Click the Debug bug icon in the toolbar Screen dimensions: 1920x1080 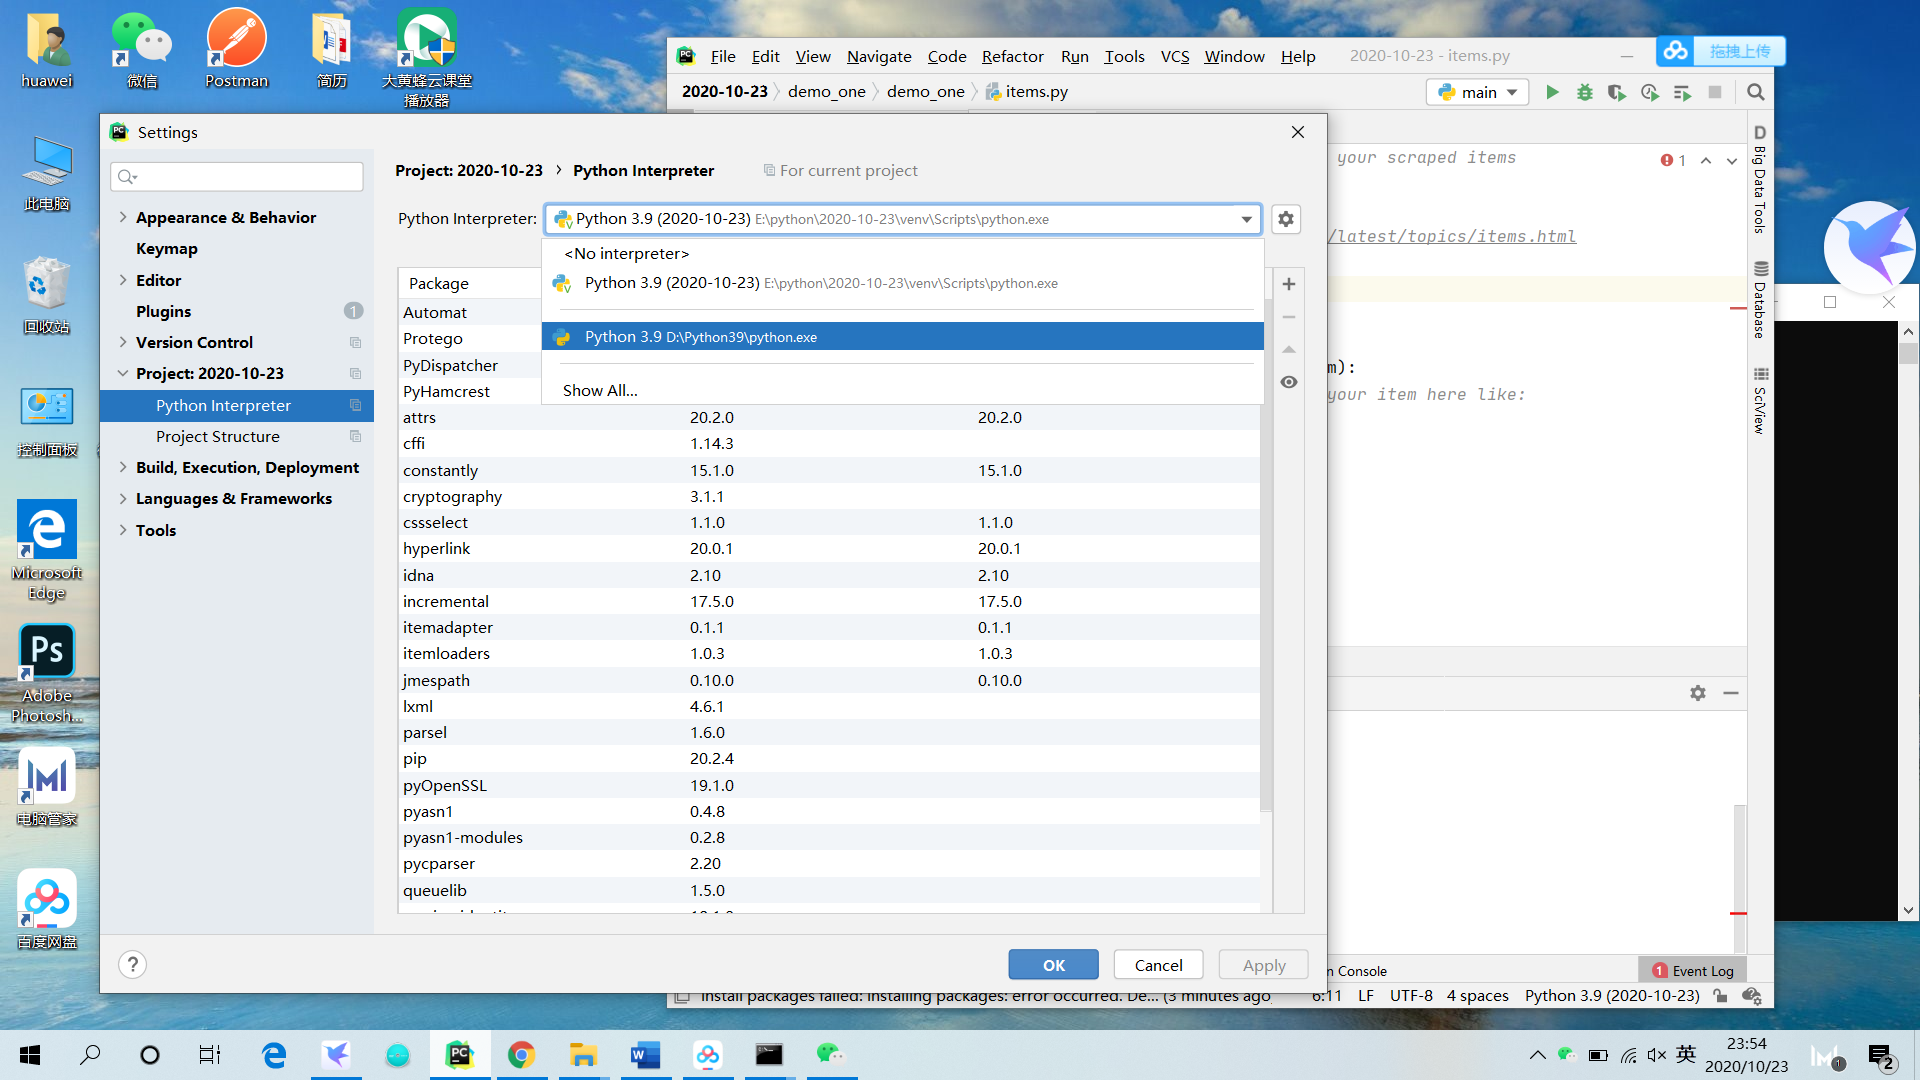tap(1584, 92)
